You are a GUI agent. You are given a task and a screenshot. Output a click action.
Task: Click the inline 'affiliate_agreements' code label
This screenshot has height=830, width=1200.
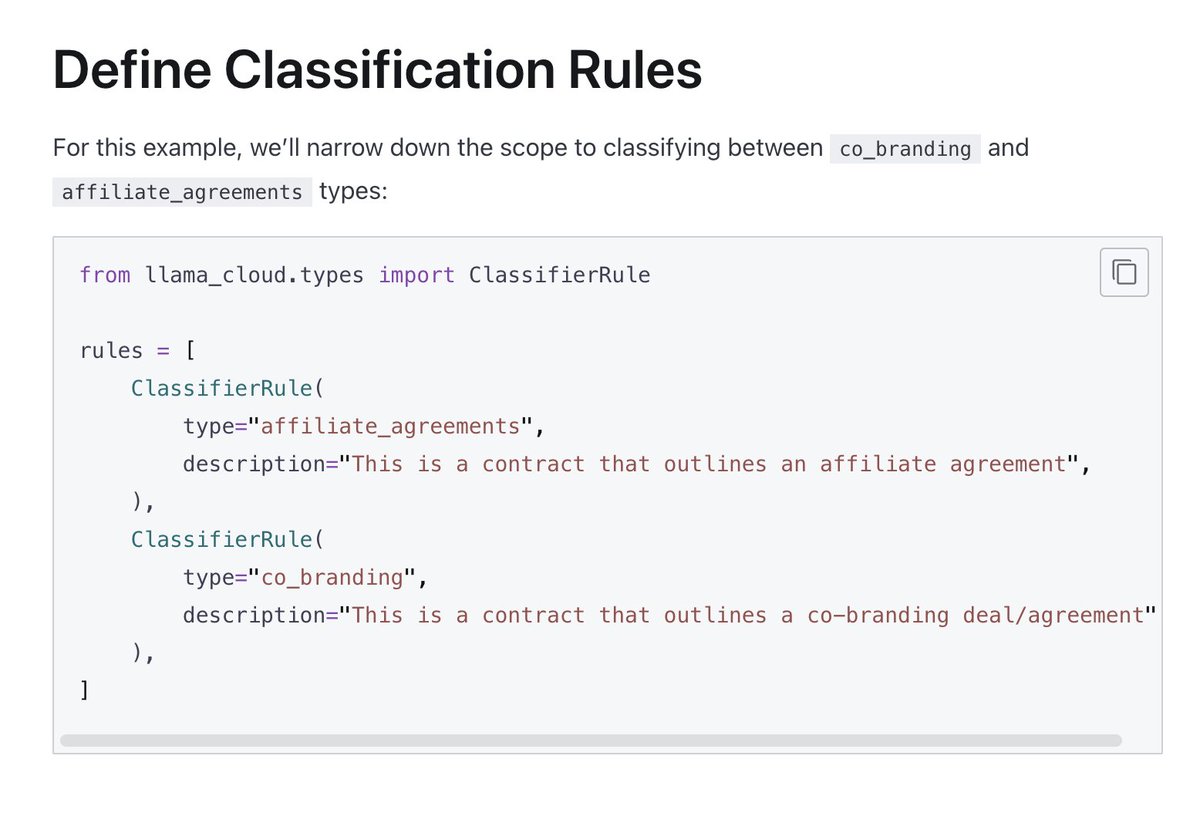[x=182, y=191]
